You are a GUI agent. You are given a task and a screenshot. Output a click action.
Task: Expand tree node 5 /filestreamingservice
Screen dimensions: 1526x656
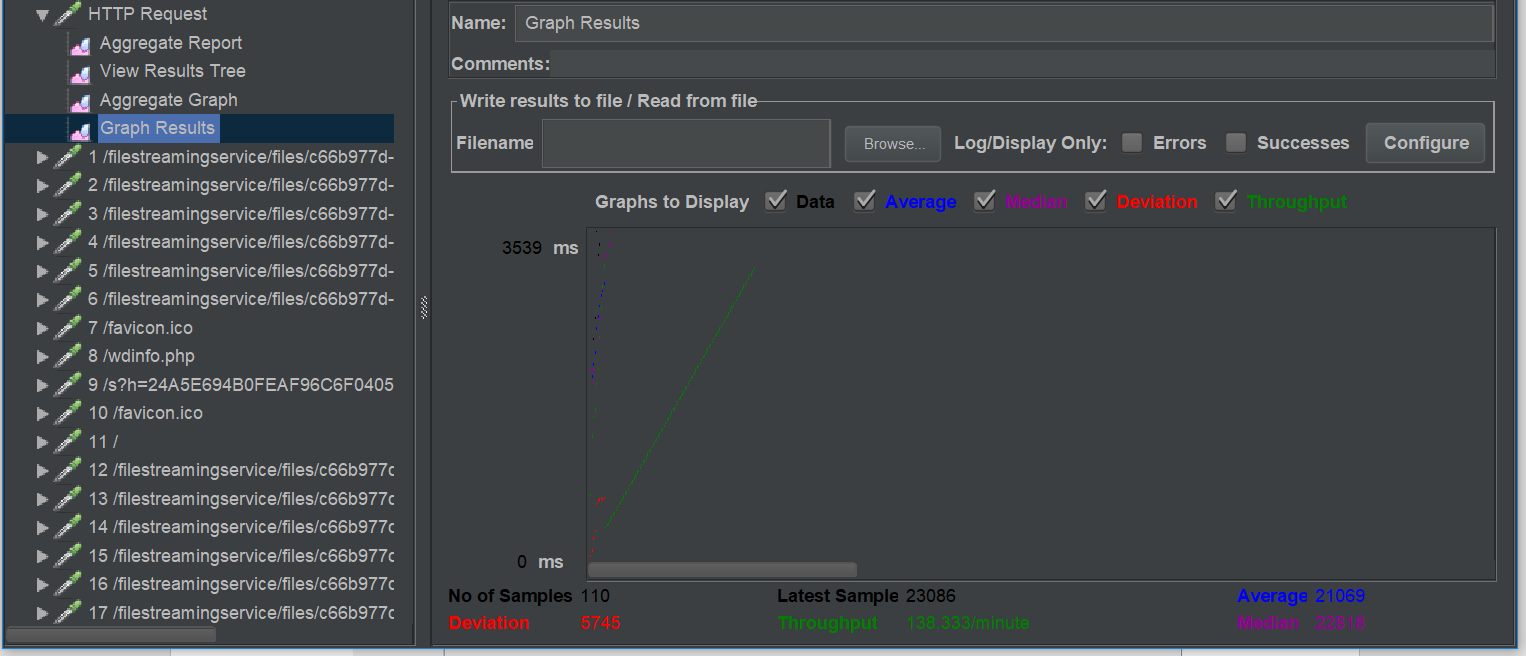(x=42, y=271)
